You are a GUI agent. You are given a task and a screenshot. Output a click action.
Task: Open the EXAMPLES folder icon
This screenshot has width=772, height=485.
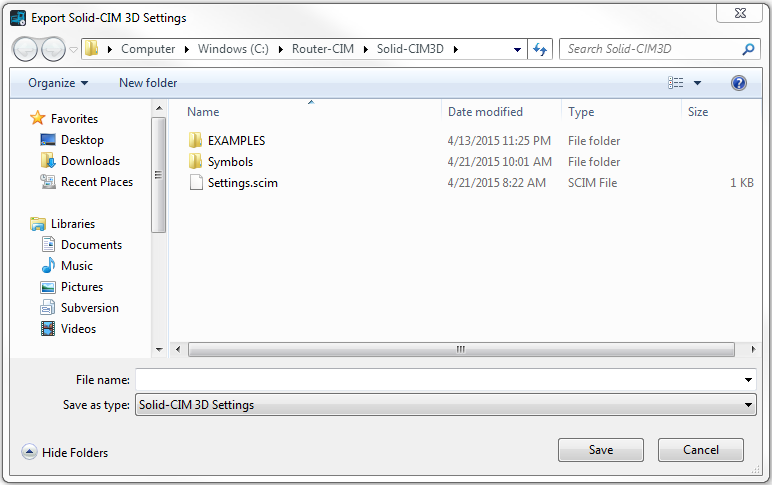click(196, 141)
